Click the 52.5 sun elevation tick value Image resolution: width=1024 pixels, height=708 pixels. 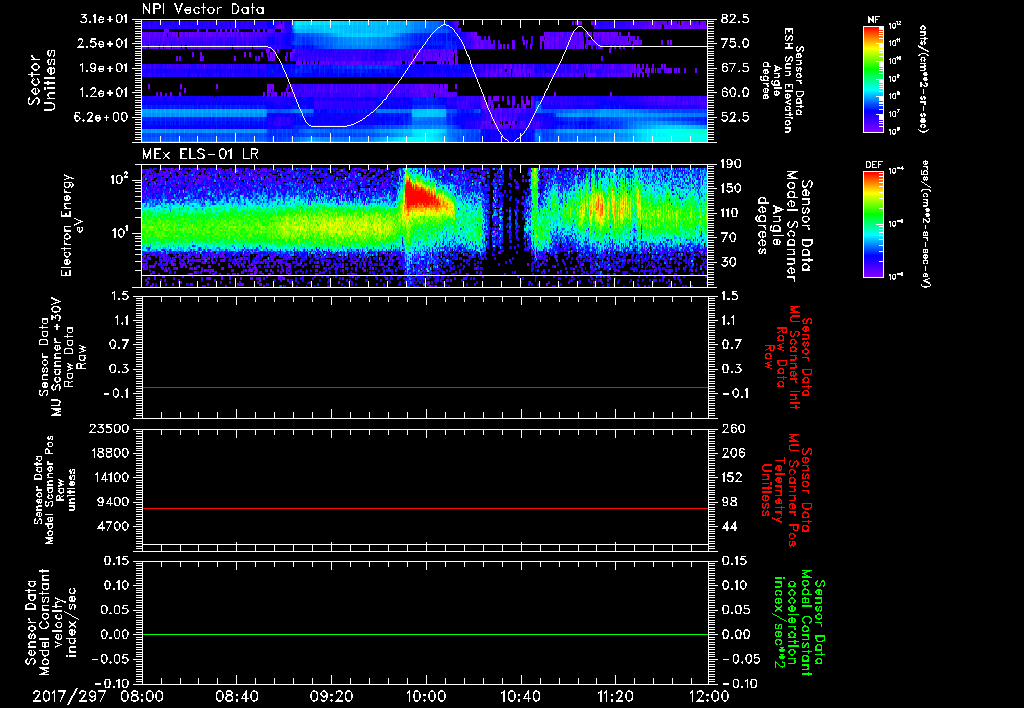tap(735, 117)
